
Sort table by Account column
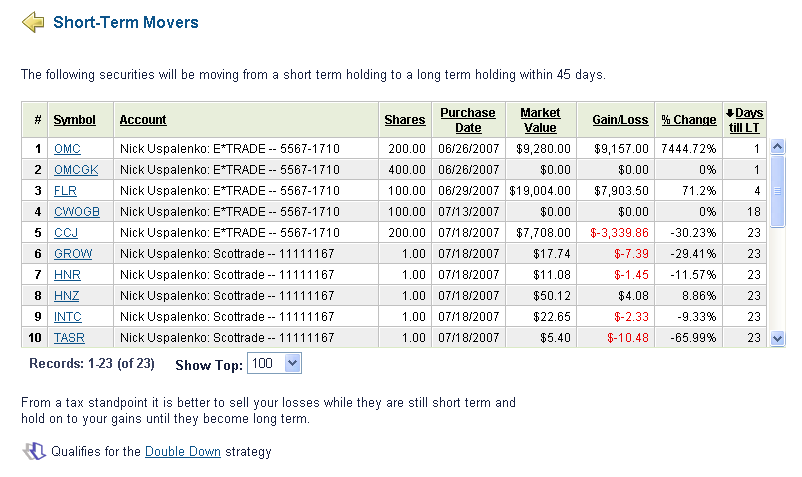pyautogui.click(x=143, y=120)
